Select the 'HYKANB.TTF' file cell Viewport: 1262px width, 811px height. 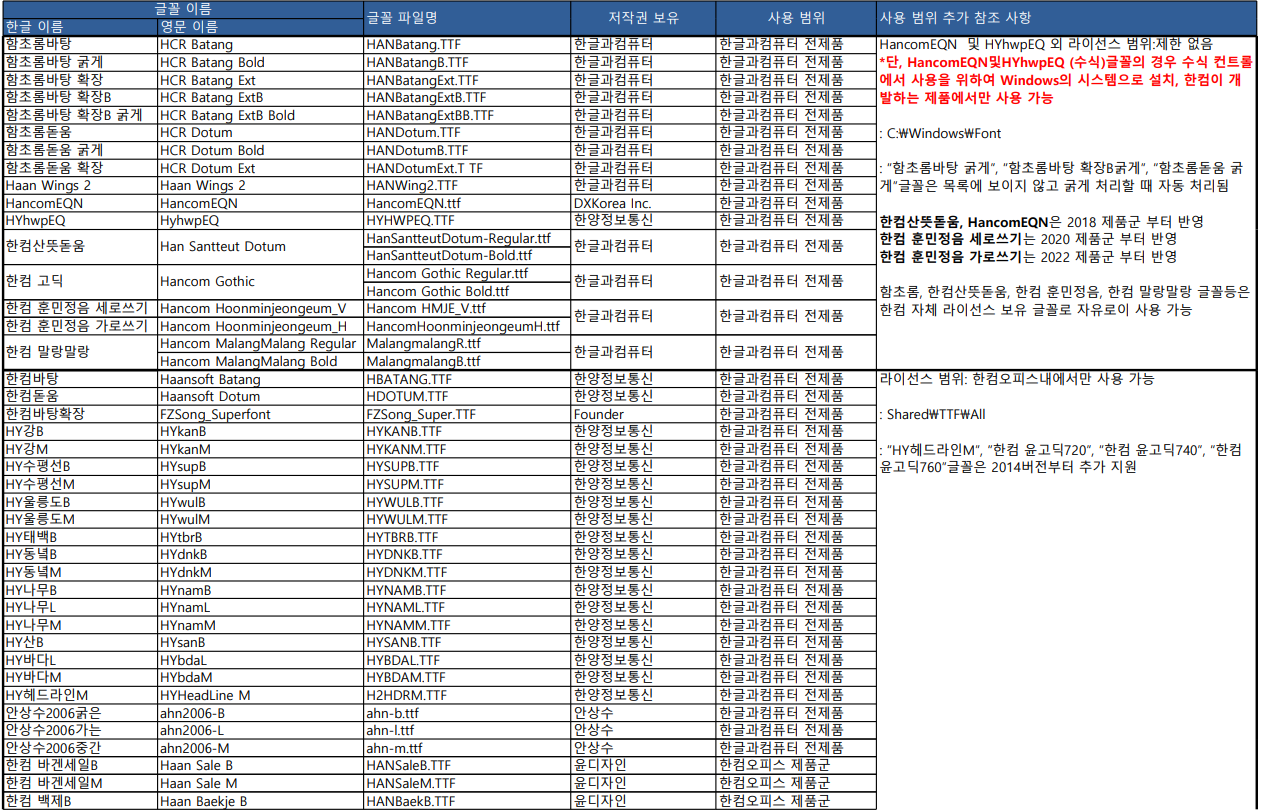[x=467, y=431]
